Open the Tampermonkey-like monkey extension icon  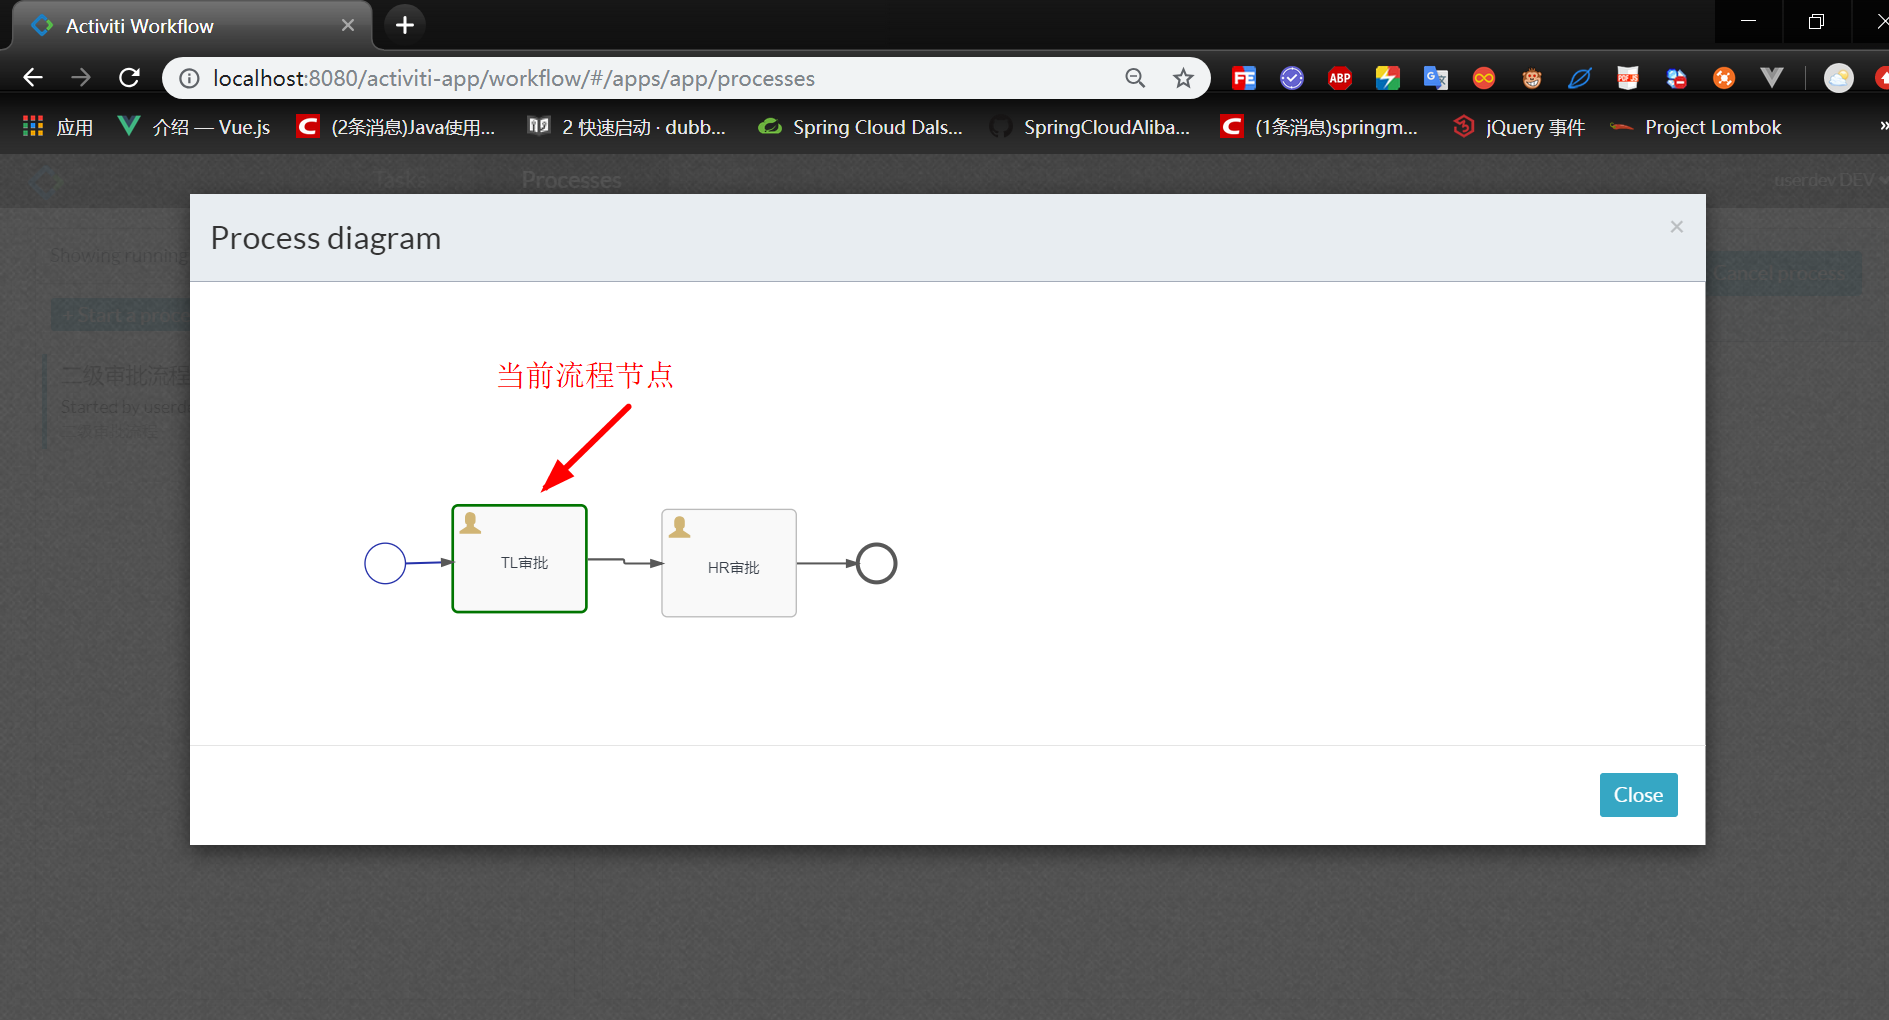(x=1532, y=78)
